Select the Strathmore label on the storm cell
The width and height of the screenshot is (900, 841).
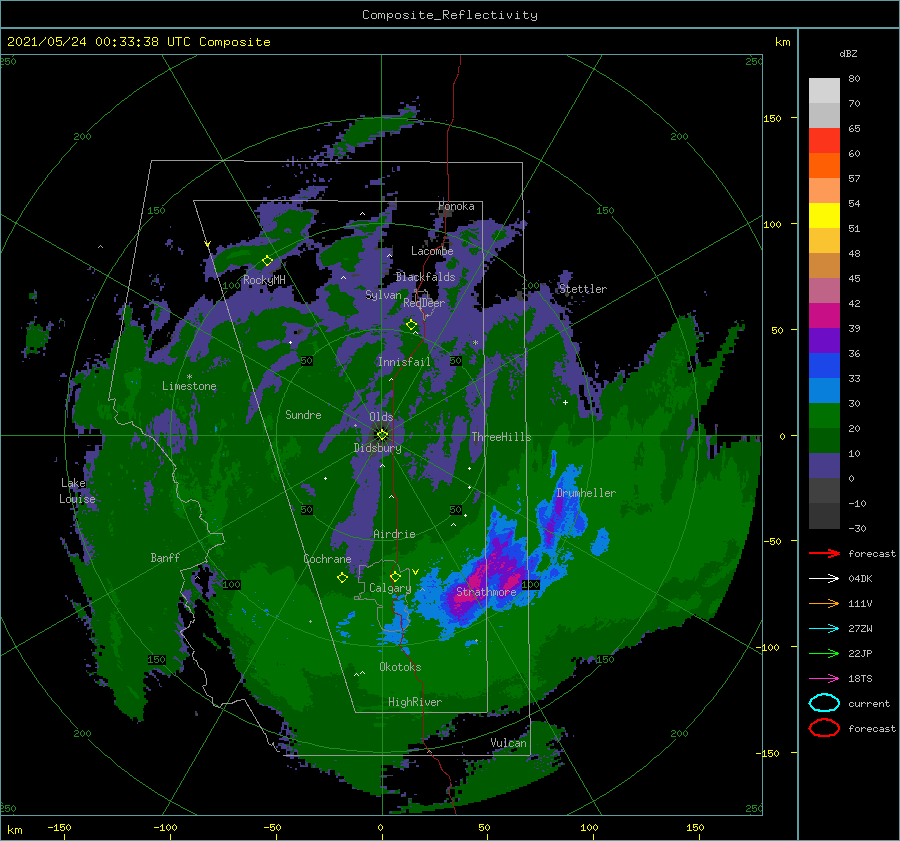click(x=486, y=592)
